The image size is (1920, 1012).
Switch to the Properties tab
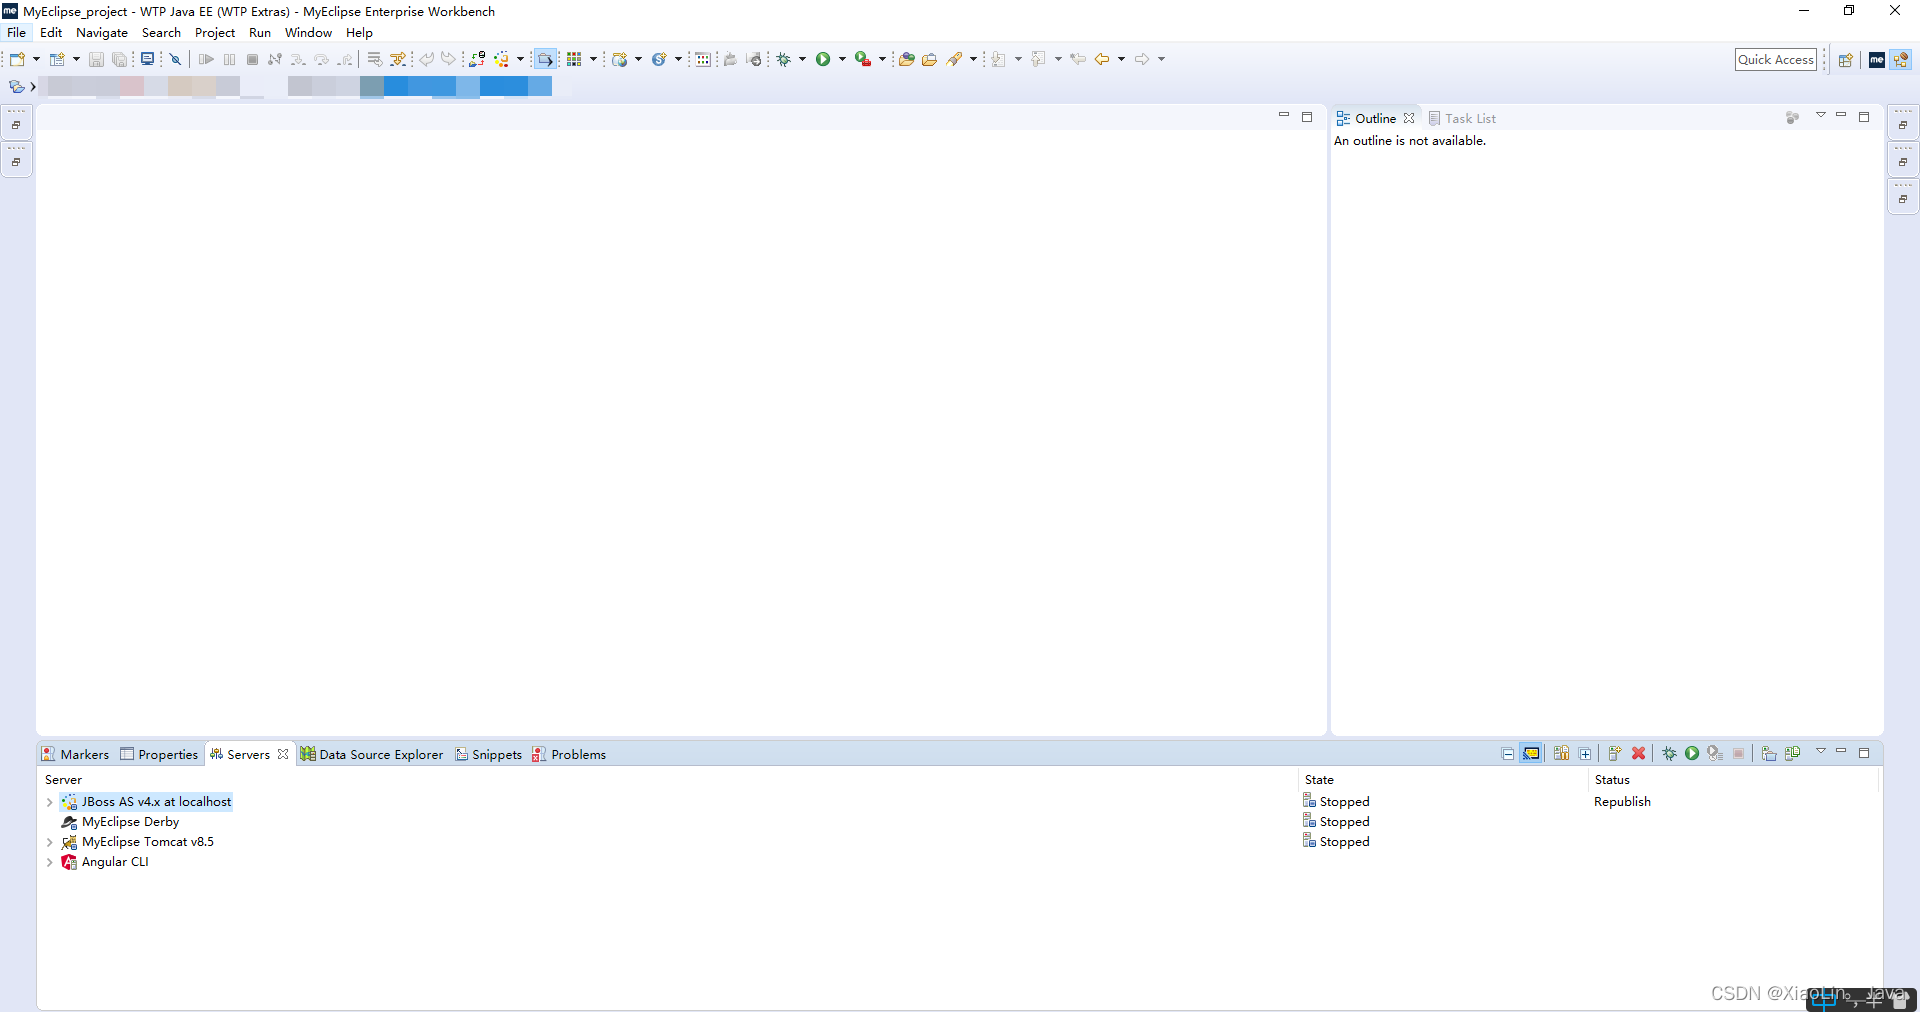[159, 754]
